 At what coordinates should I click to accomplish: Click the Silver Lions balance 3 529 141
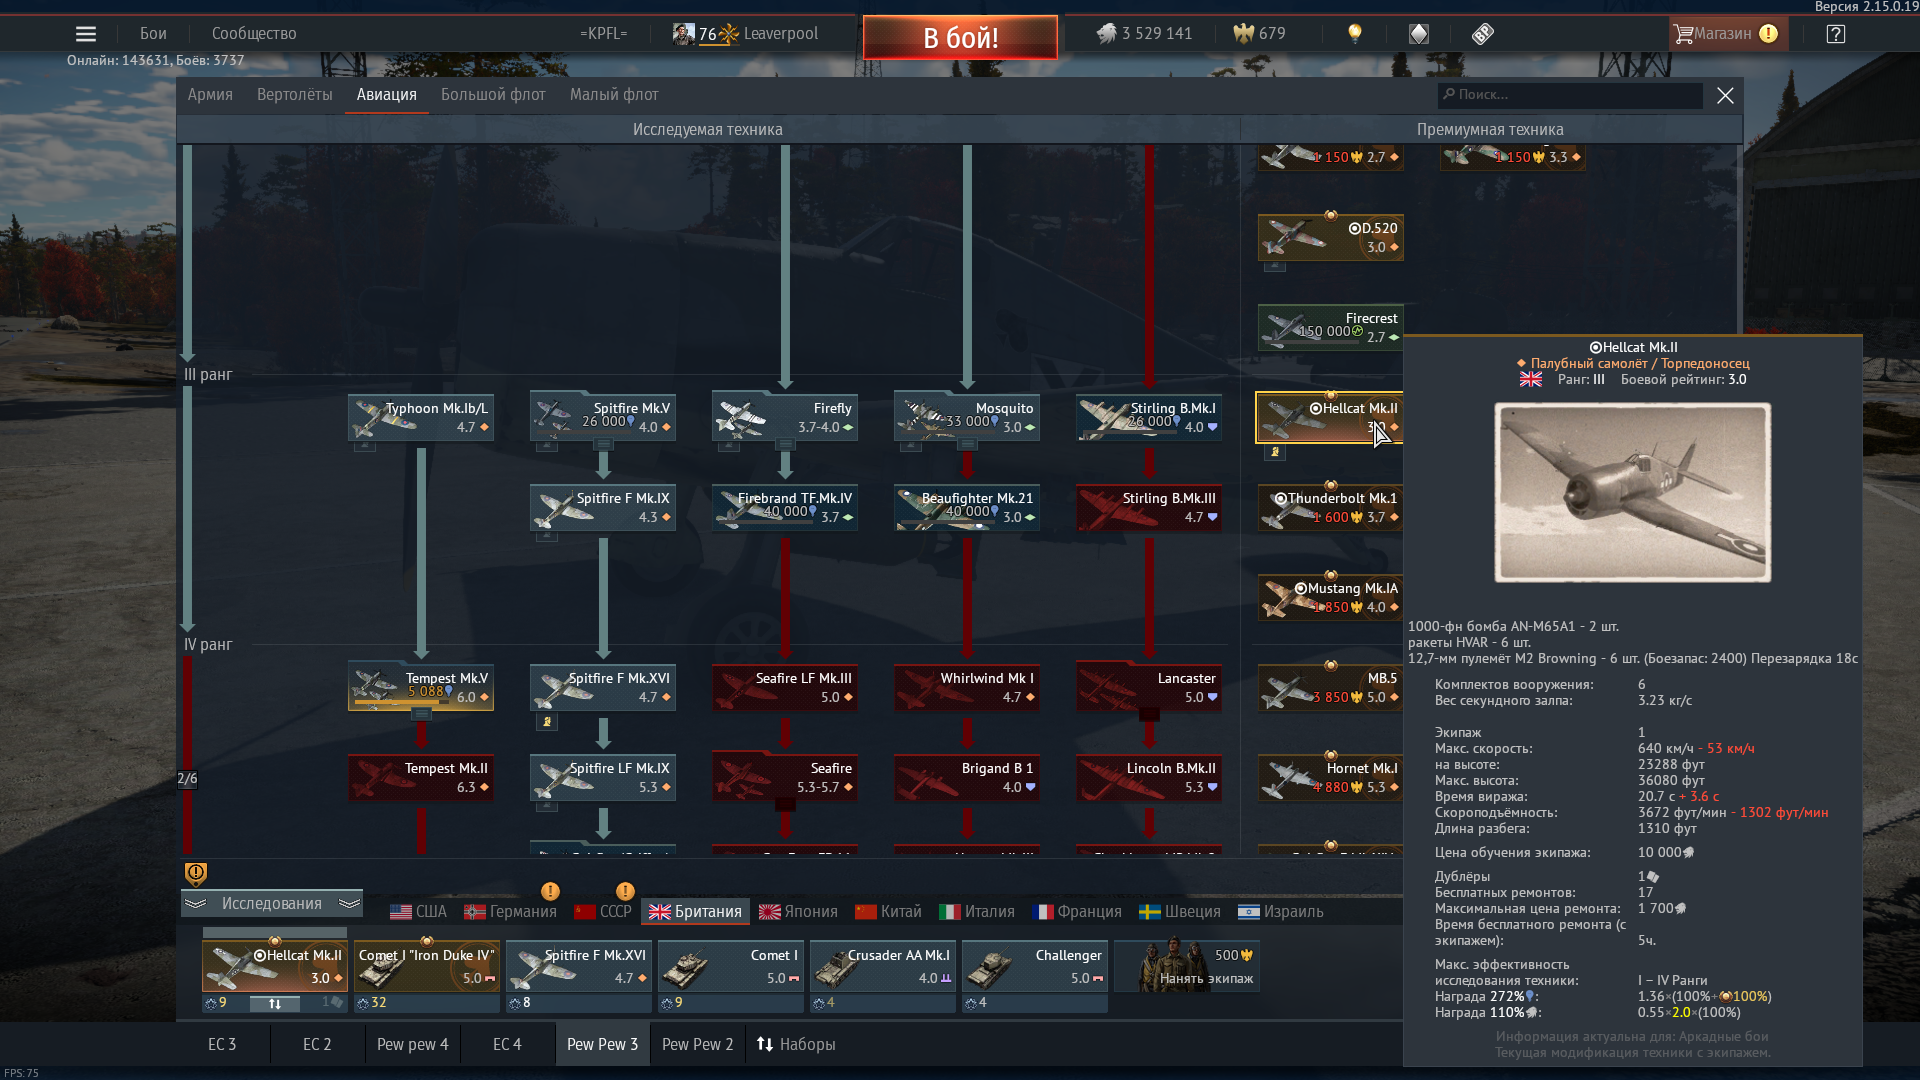click(x=1145, y=34)
